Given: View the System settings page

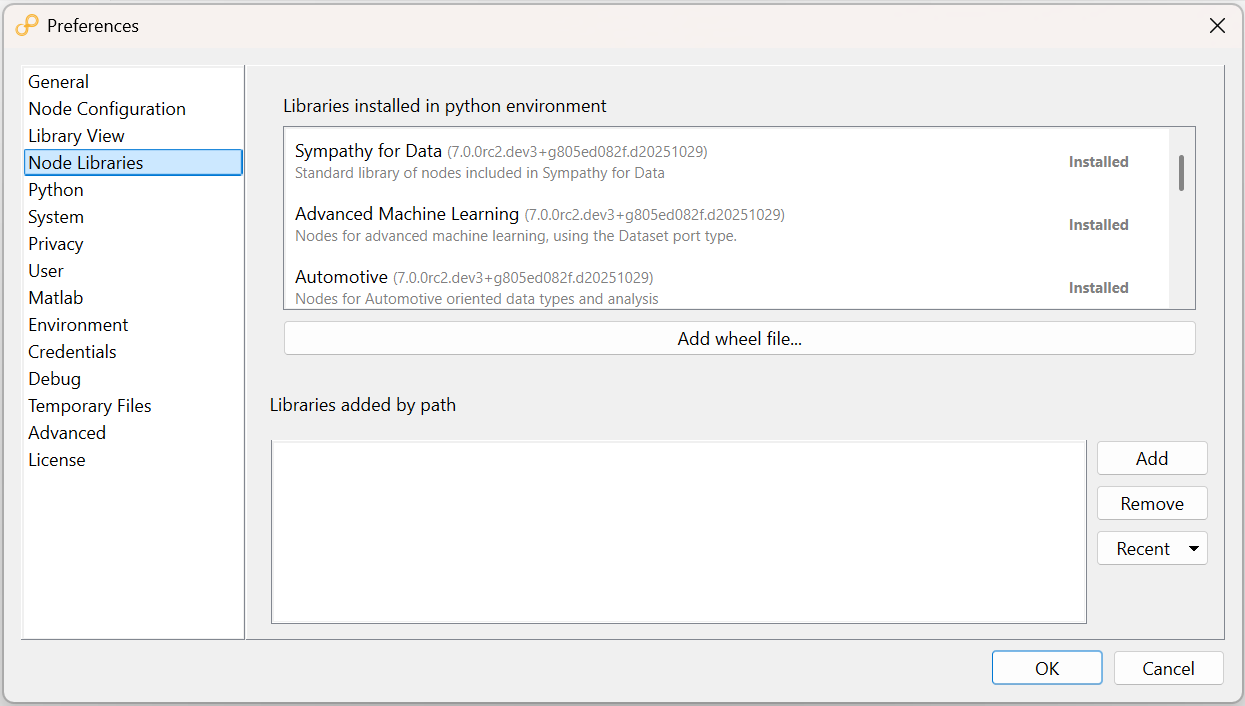Looking at the screenshot, I should tap(55, 216).
